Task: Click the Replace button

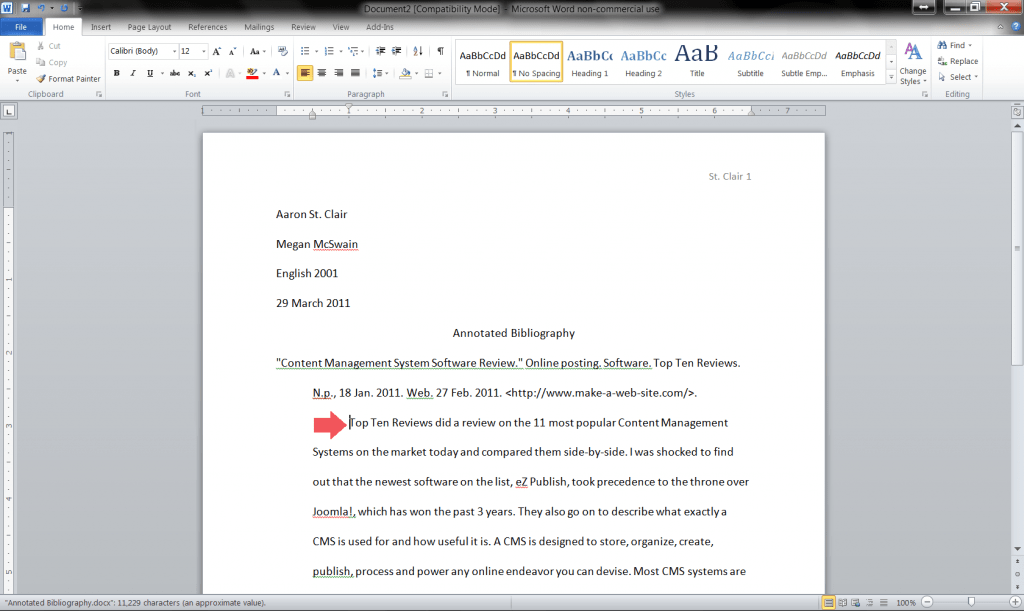Action: pos(958,61)
